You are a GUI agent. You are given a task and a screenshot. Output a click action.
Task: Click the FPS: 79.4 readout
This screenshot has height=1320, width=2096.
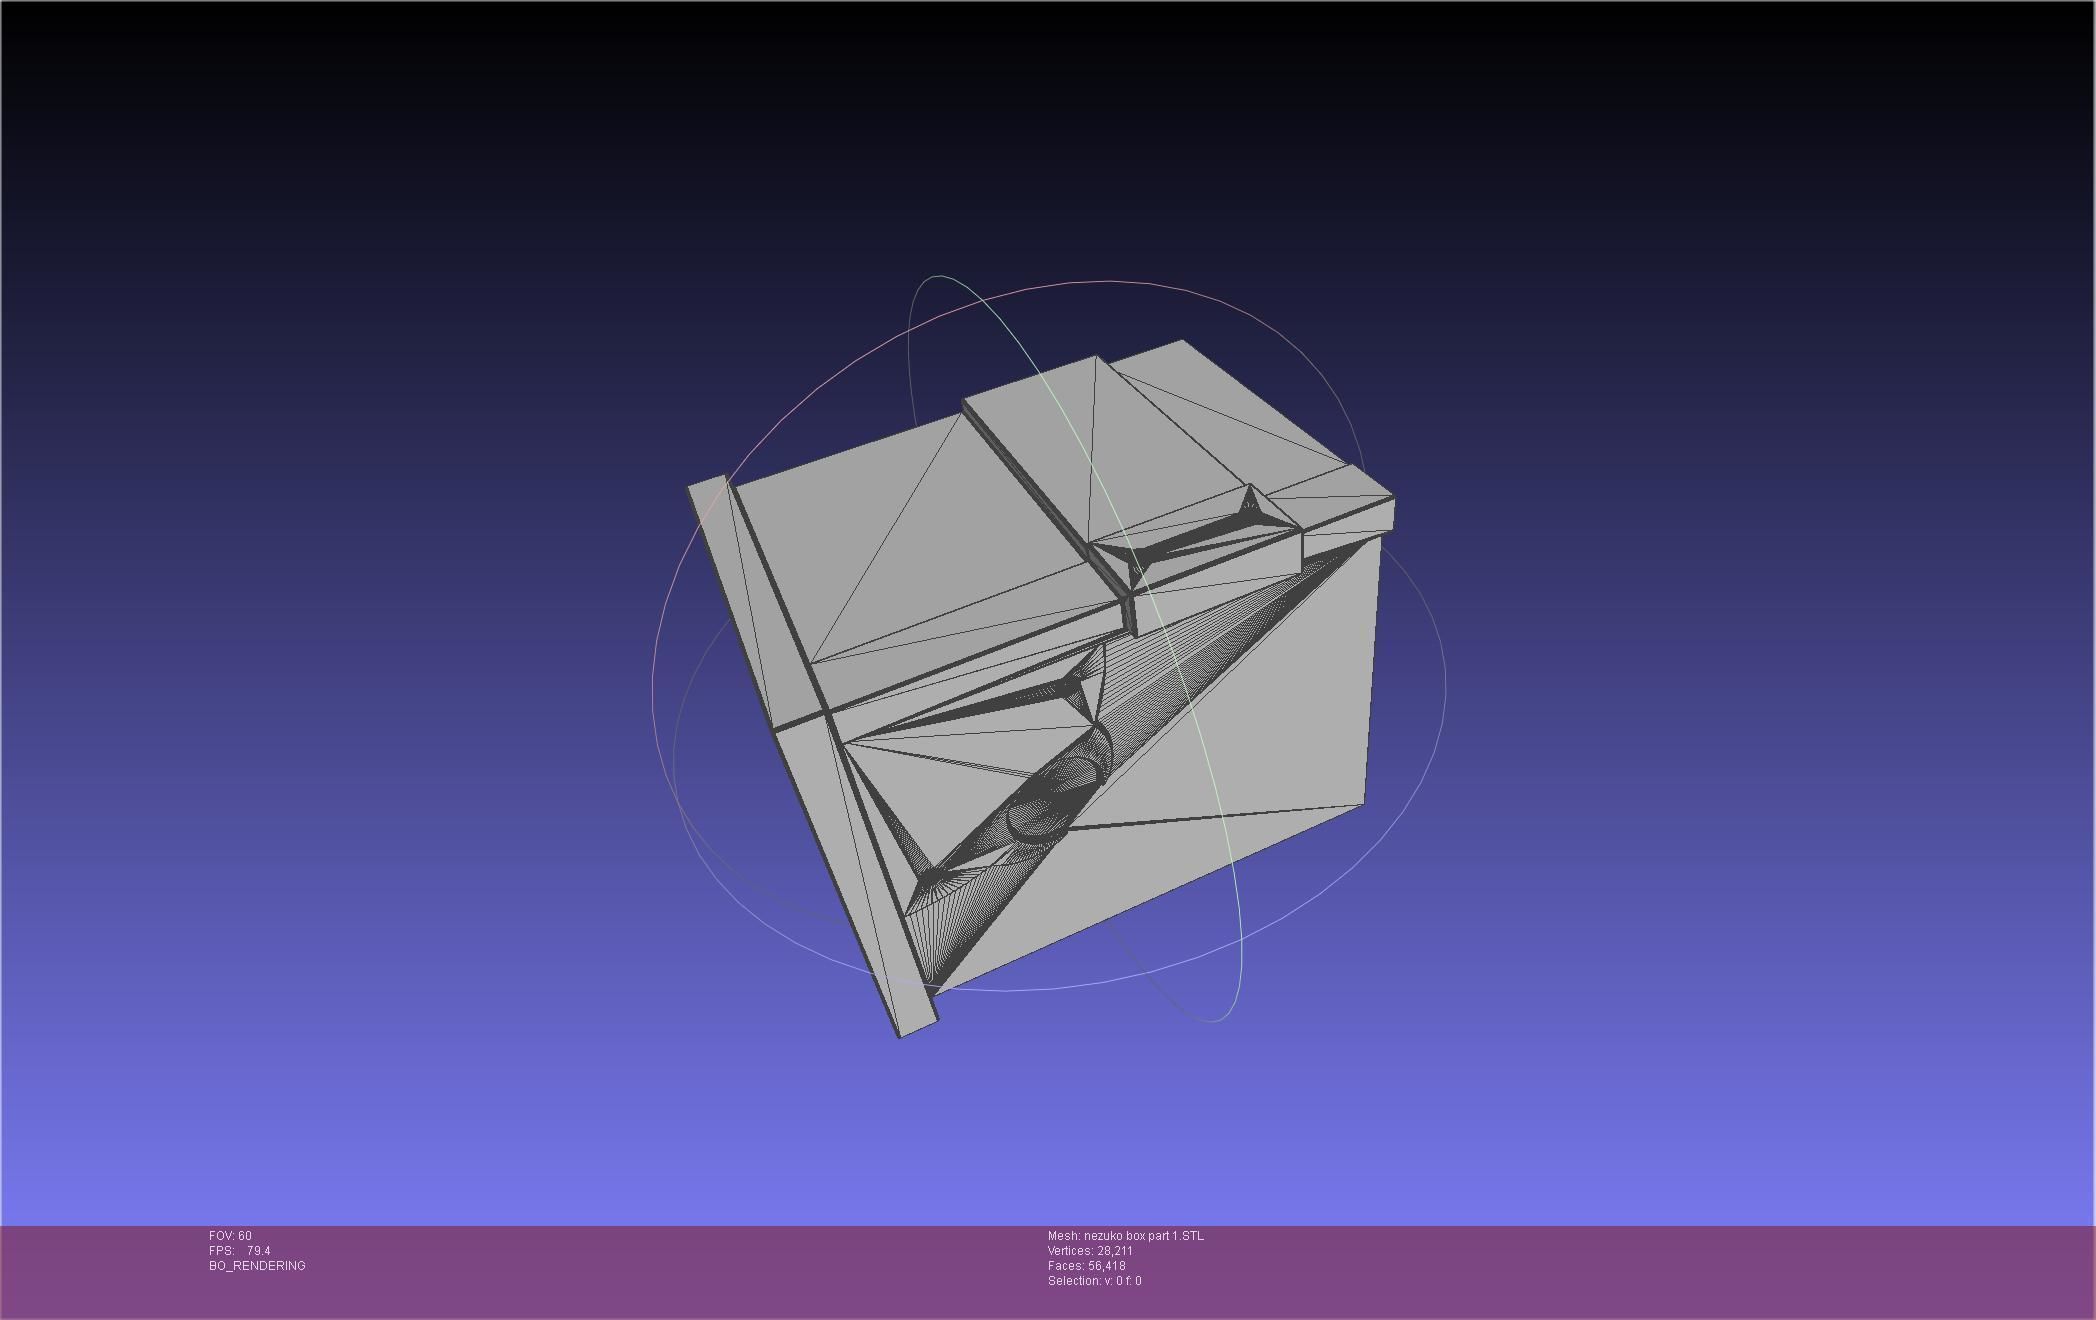tap(240, 1251)
